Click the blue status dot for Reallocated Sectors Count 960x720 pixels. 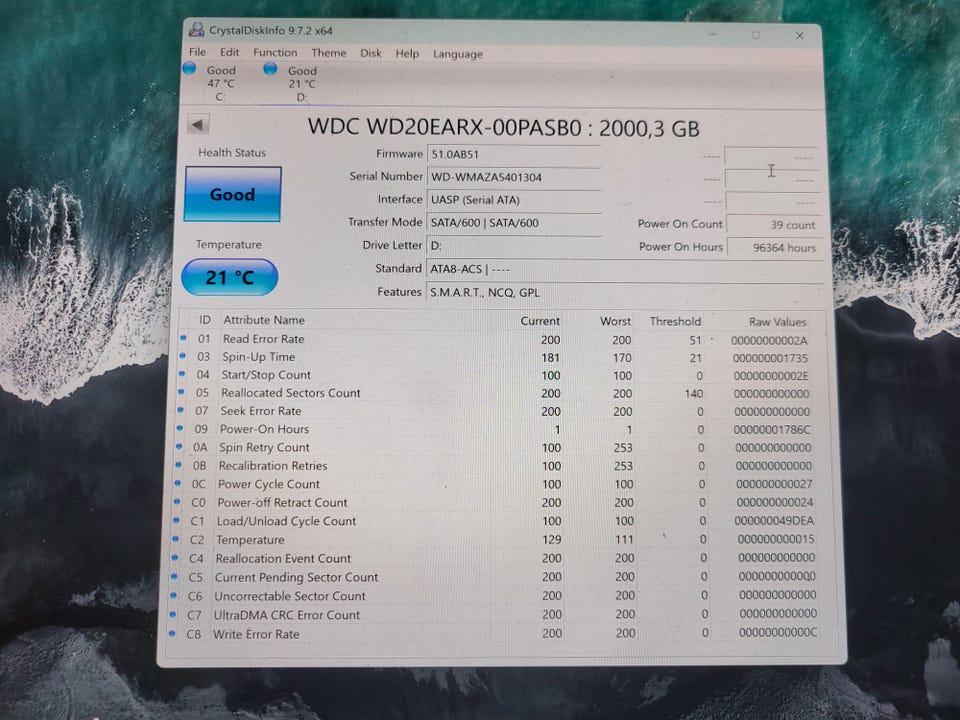click(x=181, y=391)
